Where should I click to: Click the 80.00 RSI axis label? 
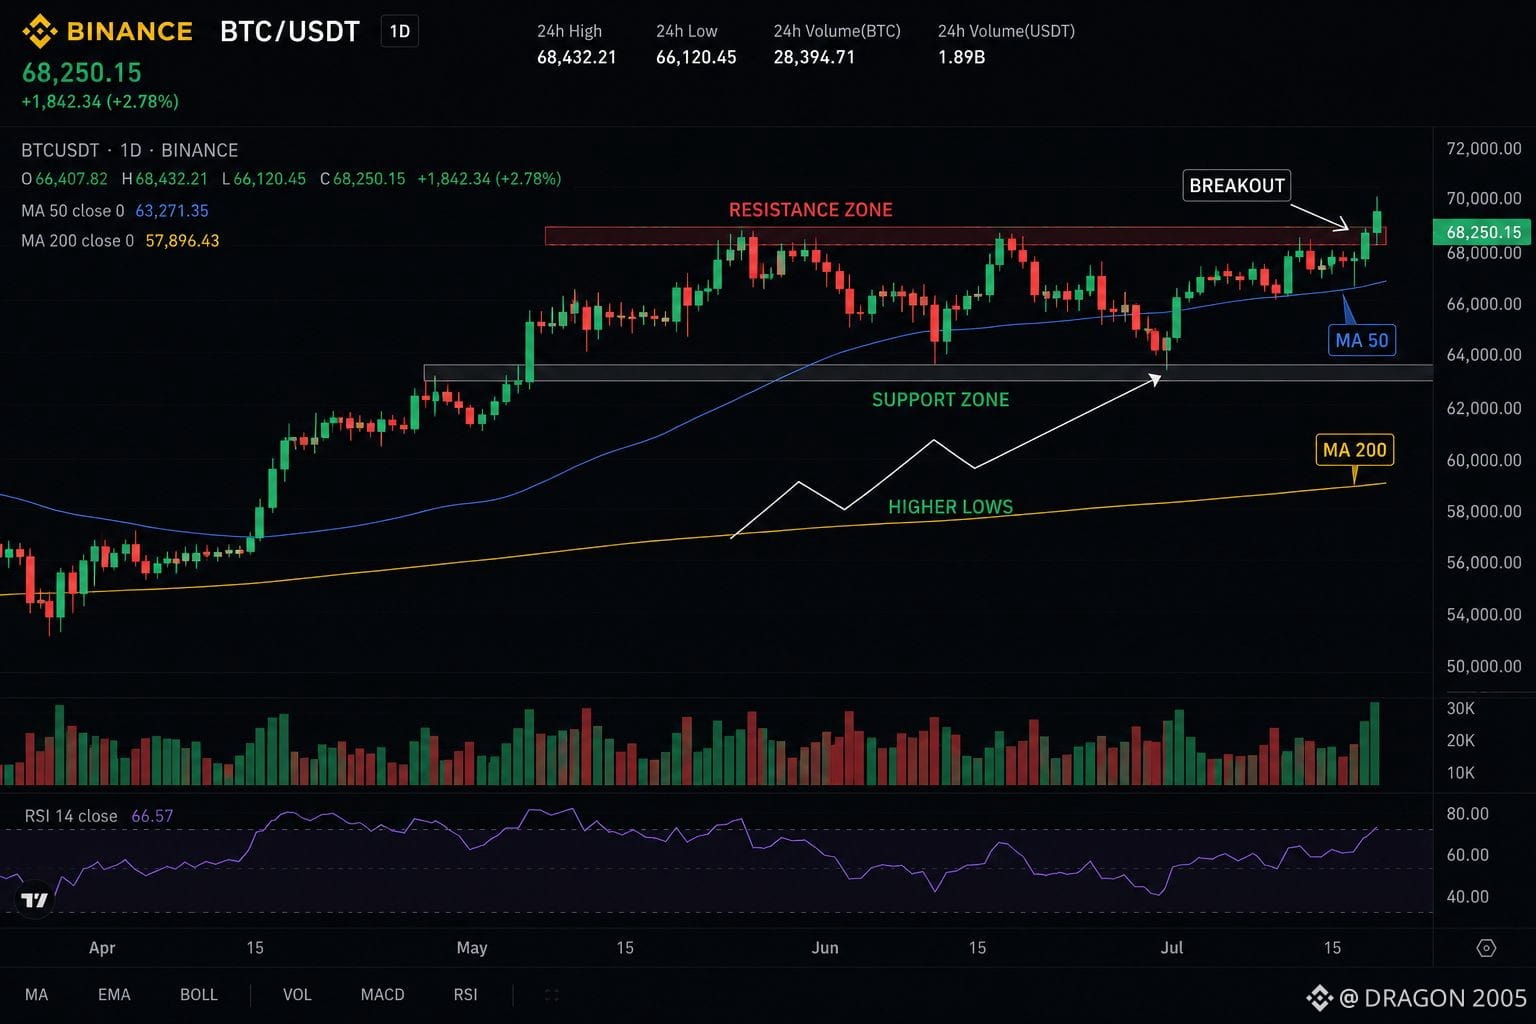coord(1468,814)
